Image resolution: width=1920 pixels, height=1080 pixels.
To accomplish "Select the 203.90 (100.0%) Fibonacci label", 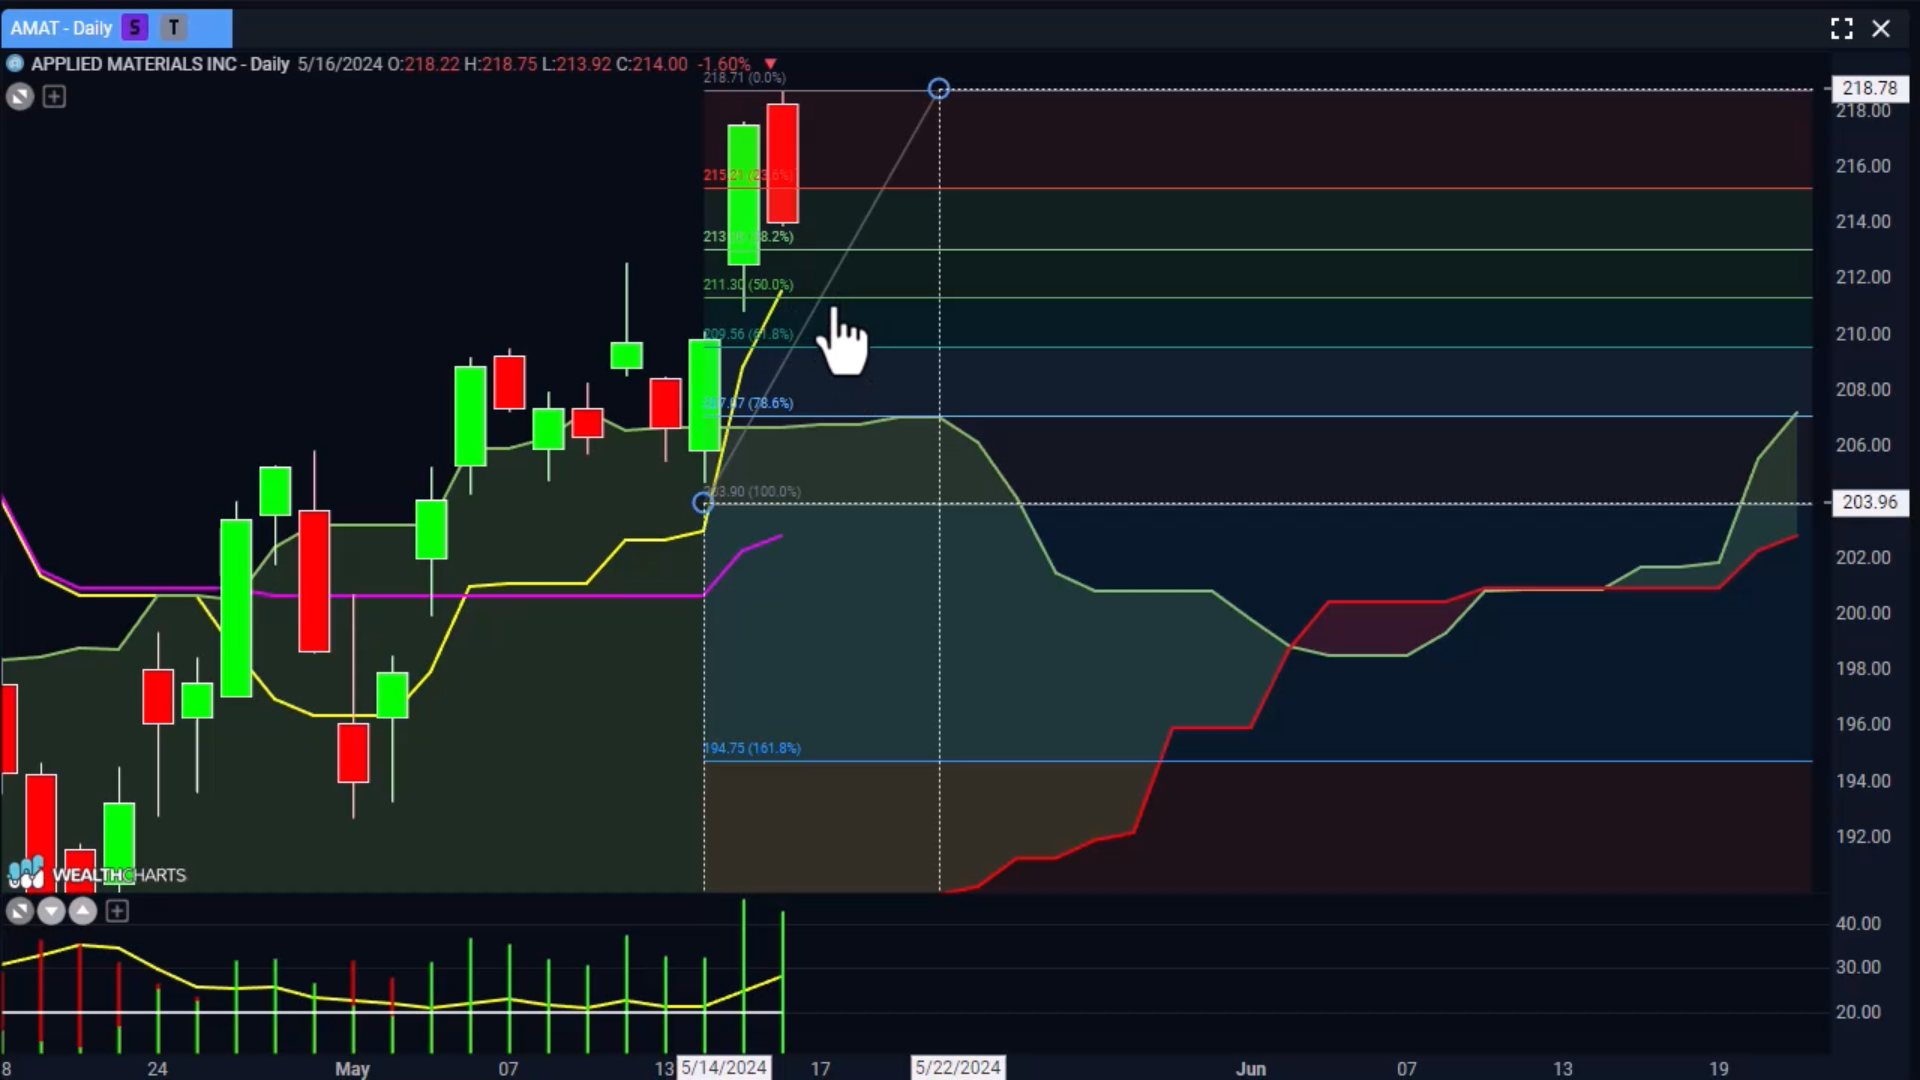I will (x=752, y=492).
